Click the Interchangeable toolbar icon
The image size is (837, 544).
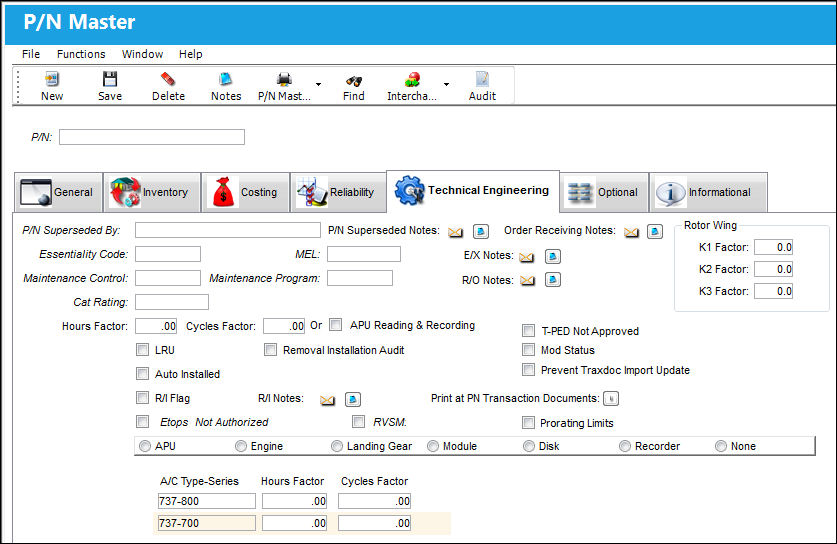click(x=412, y=80)
